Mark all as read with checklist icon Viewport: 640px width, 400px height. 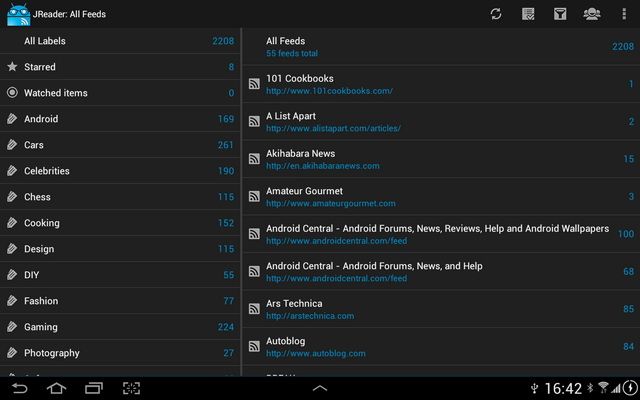coord(528,14)
